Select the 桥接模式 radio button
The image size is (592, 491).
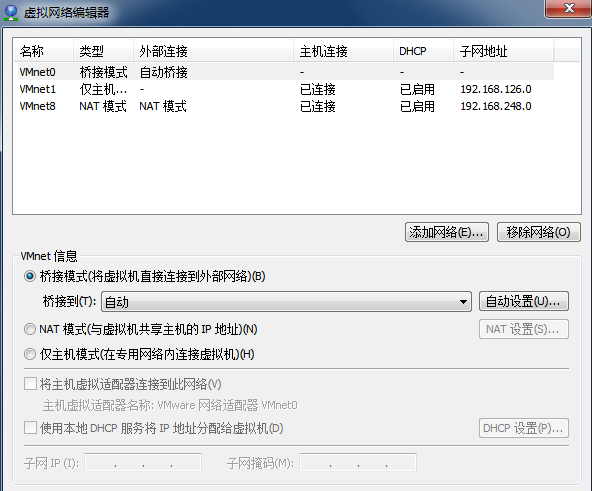[30, 276]
